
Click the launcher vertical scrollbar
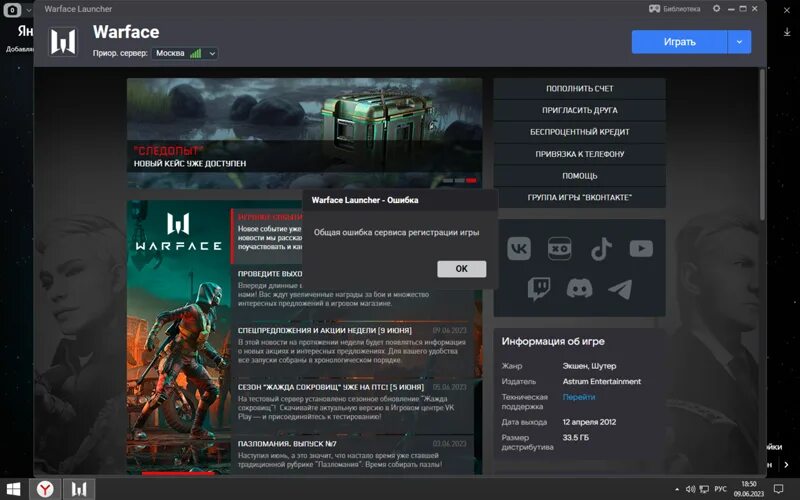coord(763,145)
